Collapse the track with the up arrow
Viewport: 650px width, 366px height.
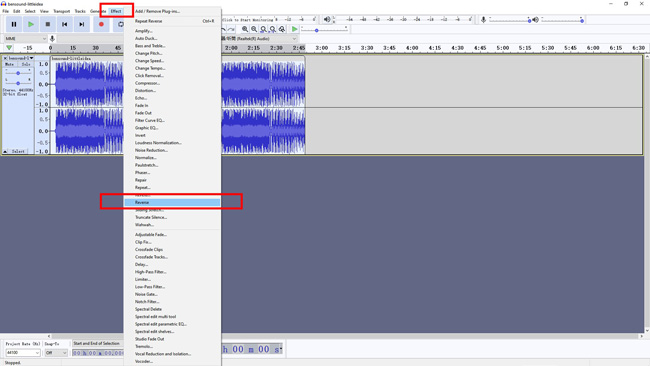click(x=5, y=152)
